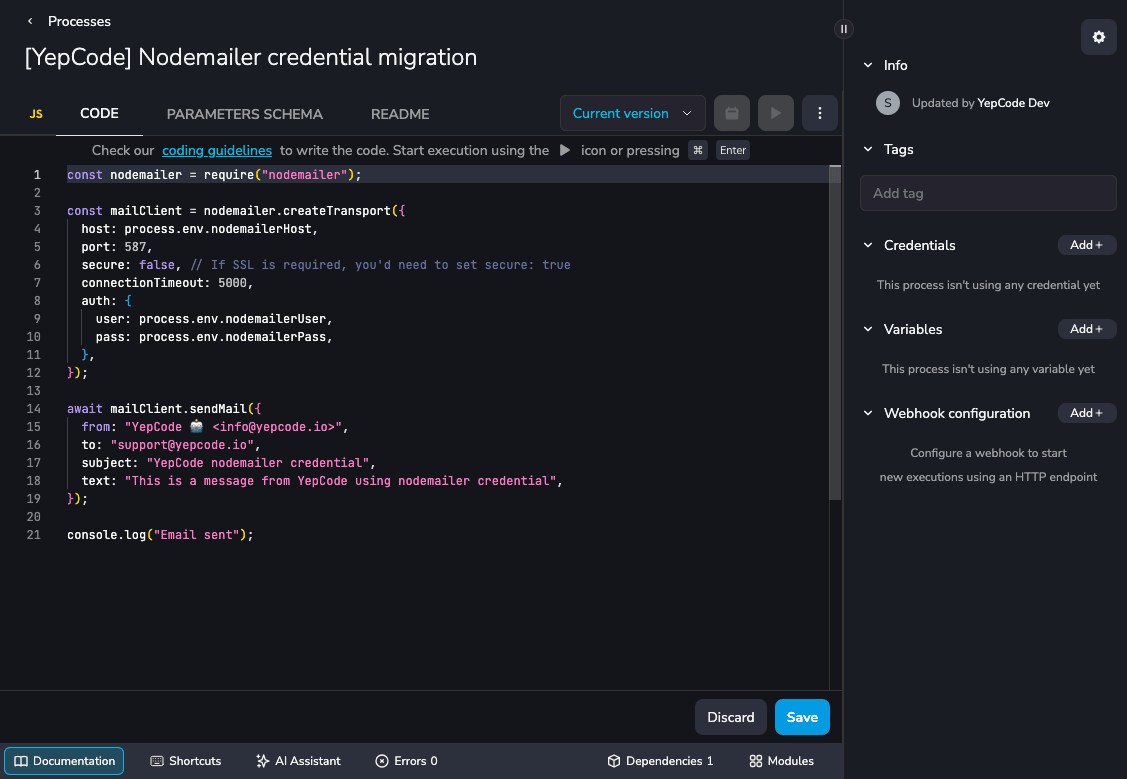Open the coding guidelines link
Viewport: 1127px width, 779px height.
(217, 150)
